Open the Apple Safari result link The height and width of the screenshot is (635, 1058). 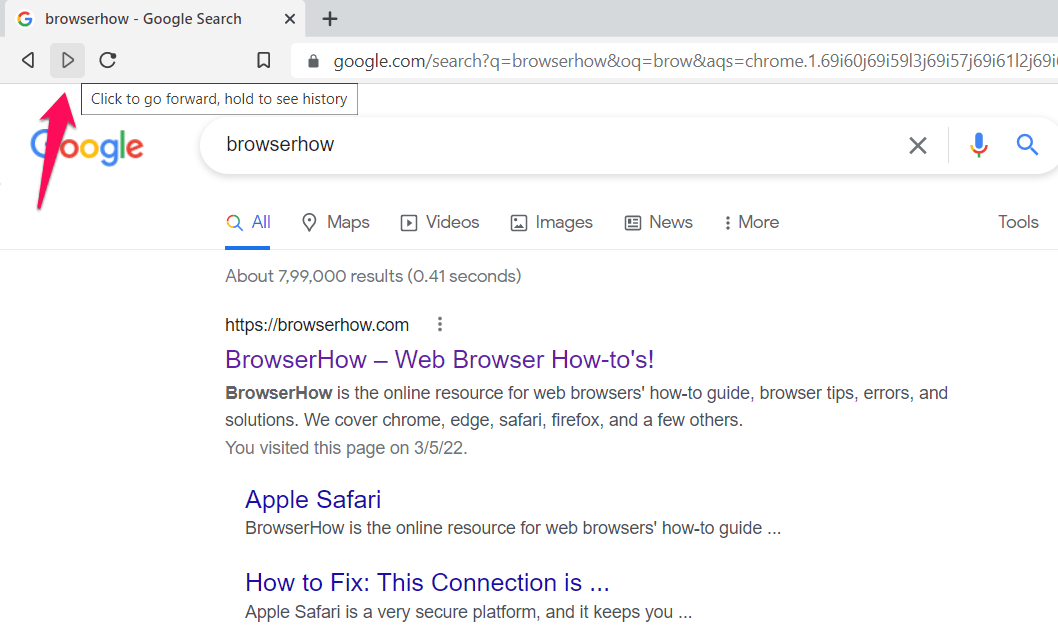pos(313,499)
